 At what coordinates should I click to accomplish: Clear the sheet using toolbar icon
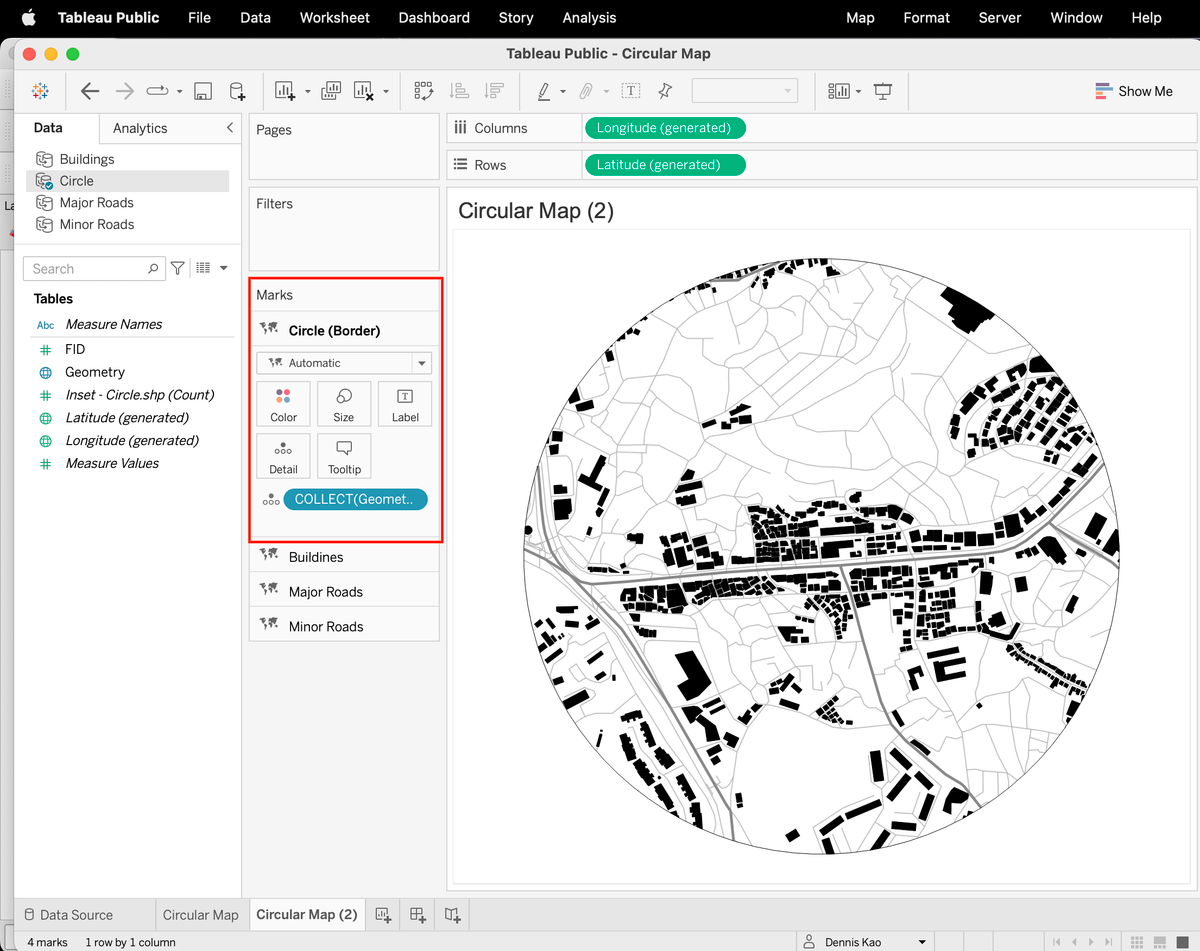coord(364,91)
